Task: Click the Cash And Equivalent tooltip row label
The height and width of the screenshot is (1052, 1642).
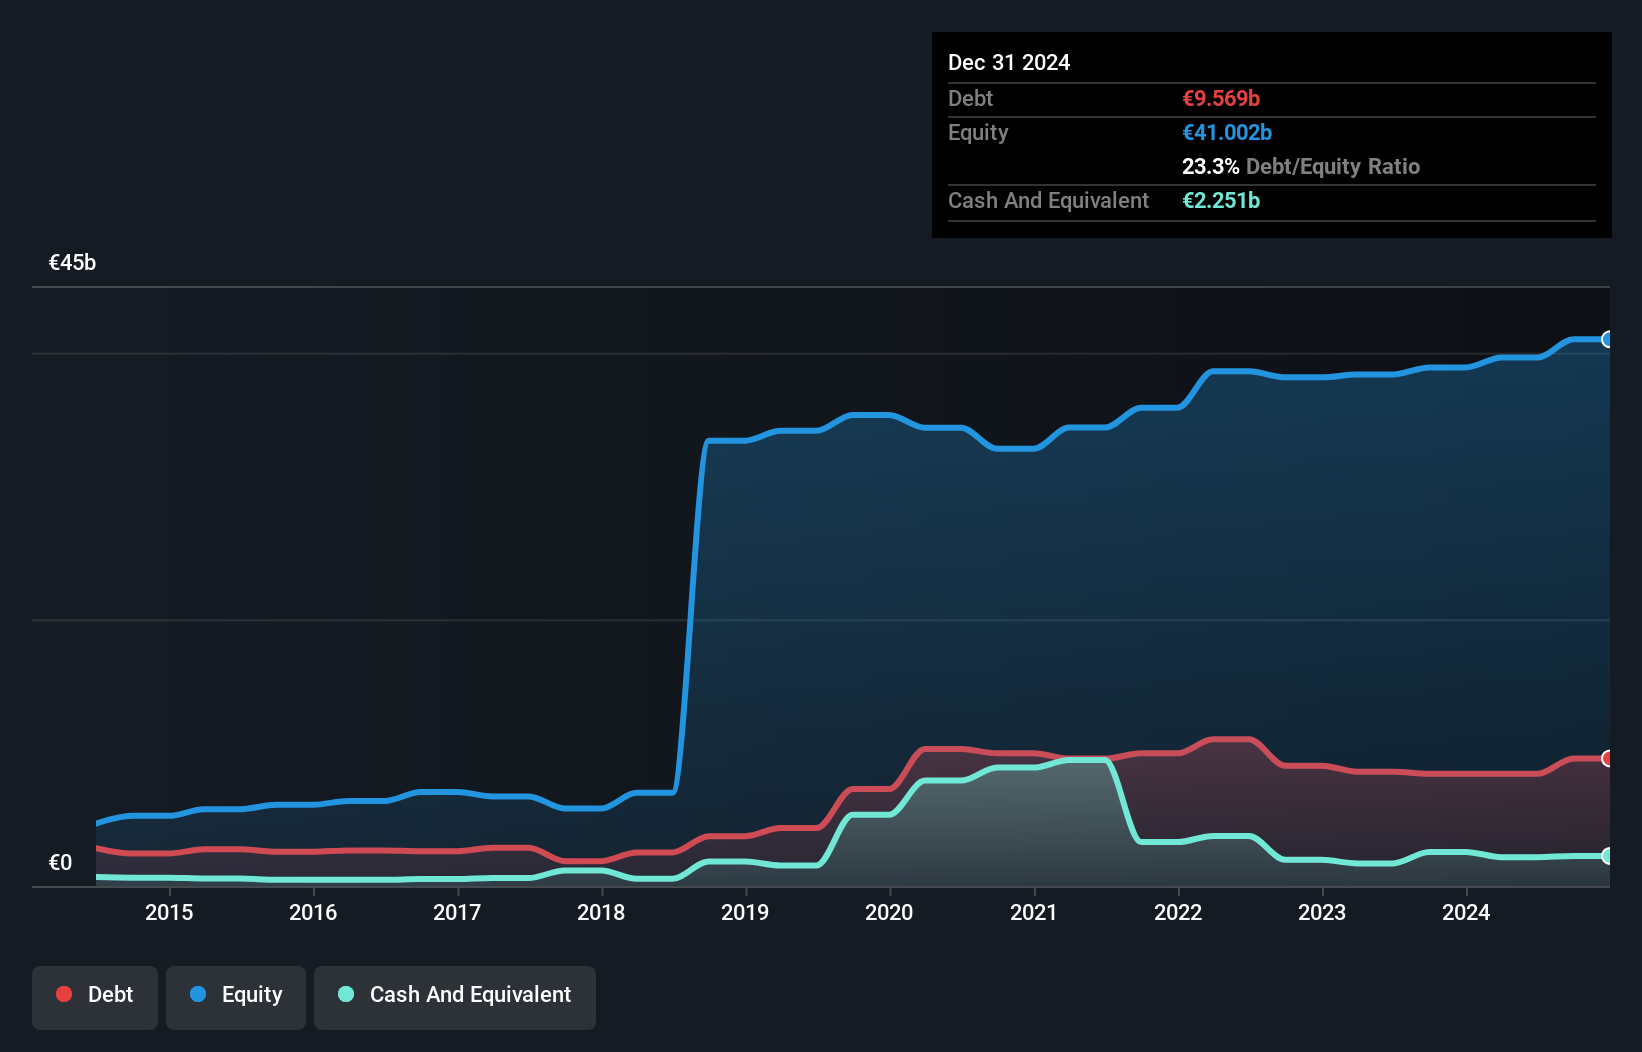Action: (x=1048, y=201)
